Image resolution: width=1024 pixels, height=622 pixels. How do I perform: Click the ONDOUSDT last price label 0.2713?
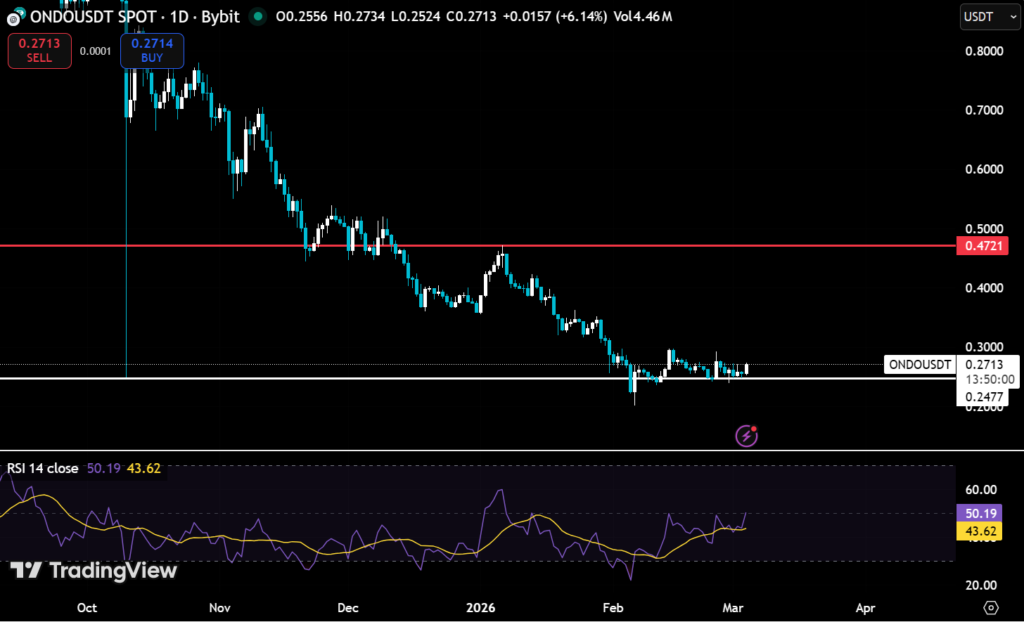click(984, 365)
